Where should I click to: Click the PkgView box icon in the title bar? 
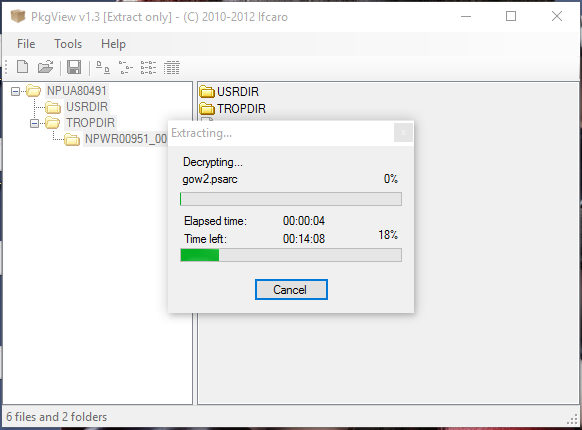click(x=18, y=16)
